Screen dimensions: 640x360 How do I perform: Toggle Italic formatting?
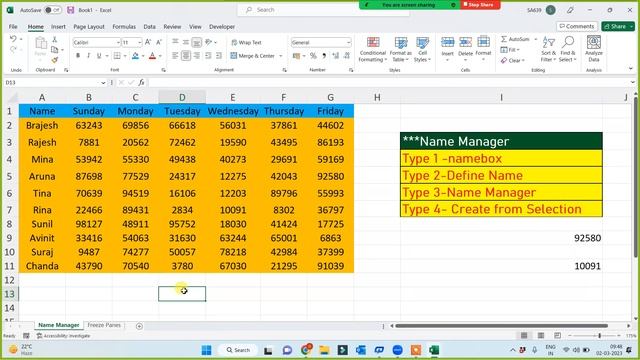click(88, 56)
